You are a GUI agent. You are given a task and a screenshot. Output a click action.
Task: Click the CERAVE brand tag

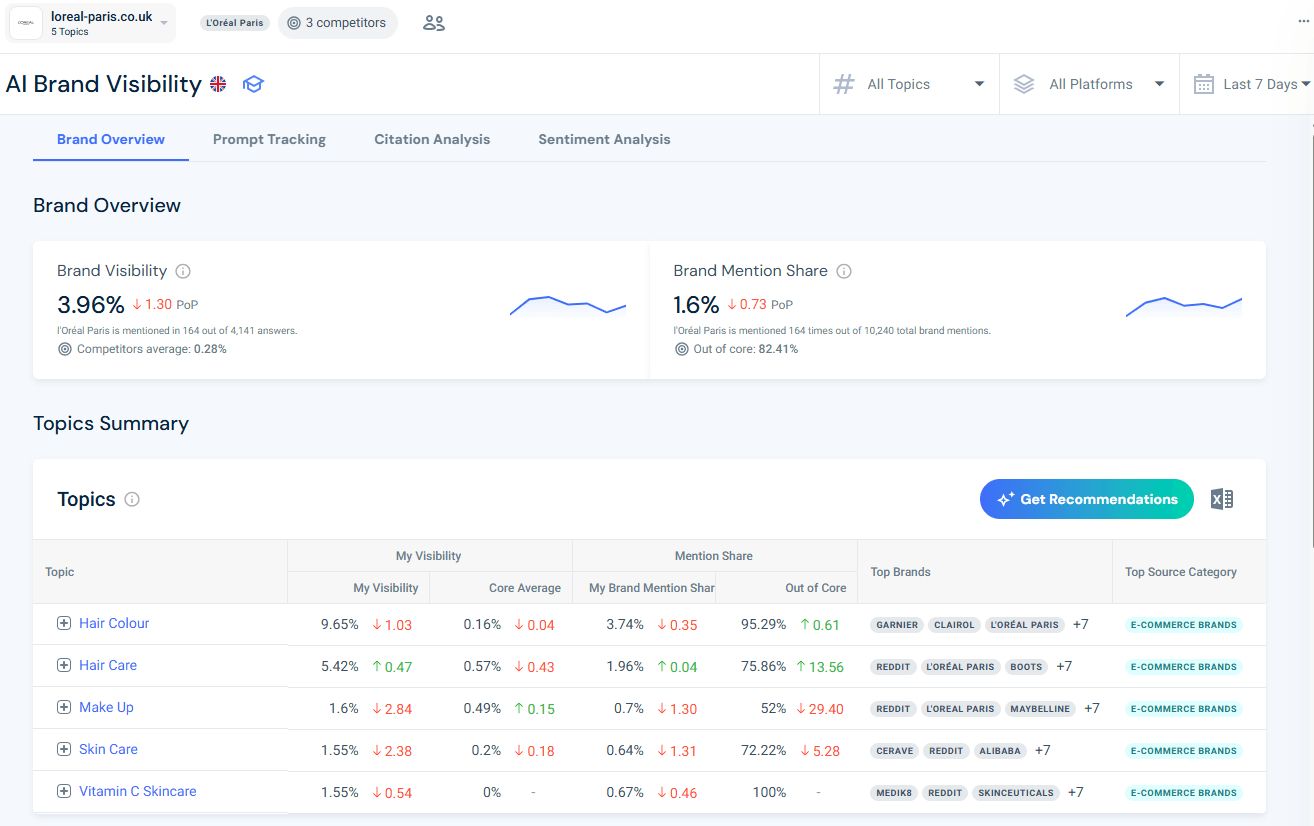894,751
